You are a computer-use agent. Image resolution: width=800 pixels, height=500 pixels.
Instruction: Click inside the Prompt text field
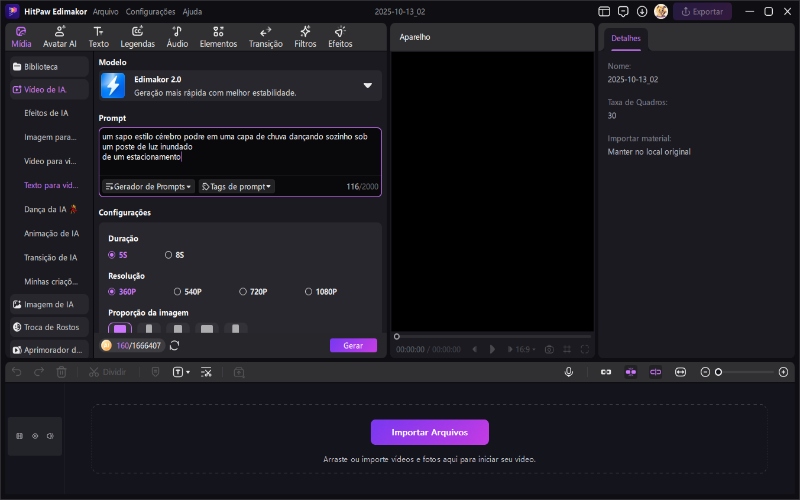(x=240, y=148)
